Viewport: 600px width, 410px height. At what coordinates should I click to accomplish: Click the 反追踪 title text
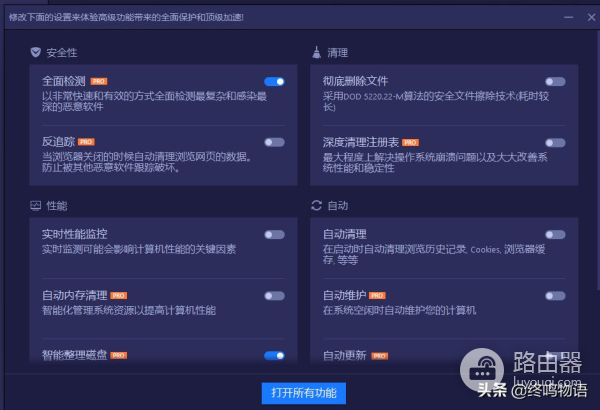(x=59, y=142)
